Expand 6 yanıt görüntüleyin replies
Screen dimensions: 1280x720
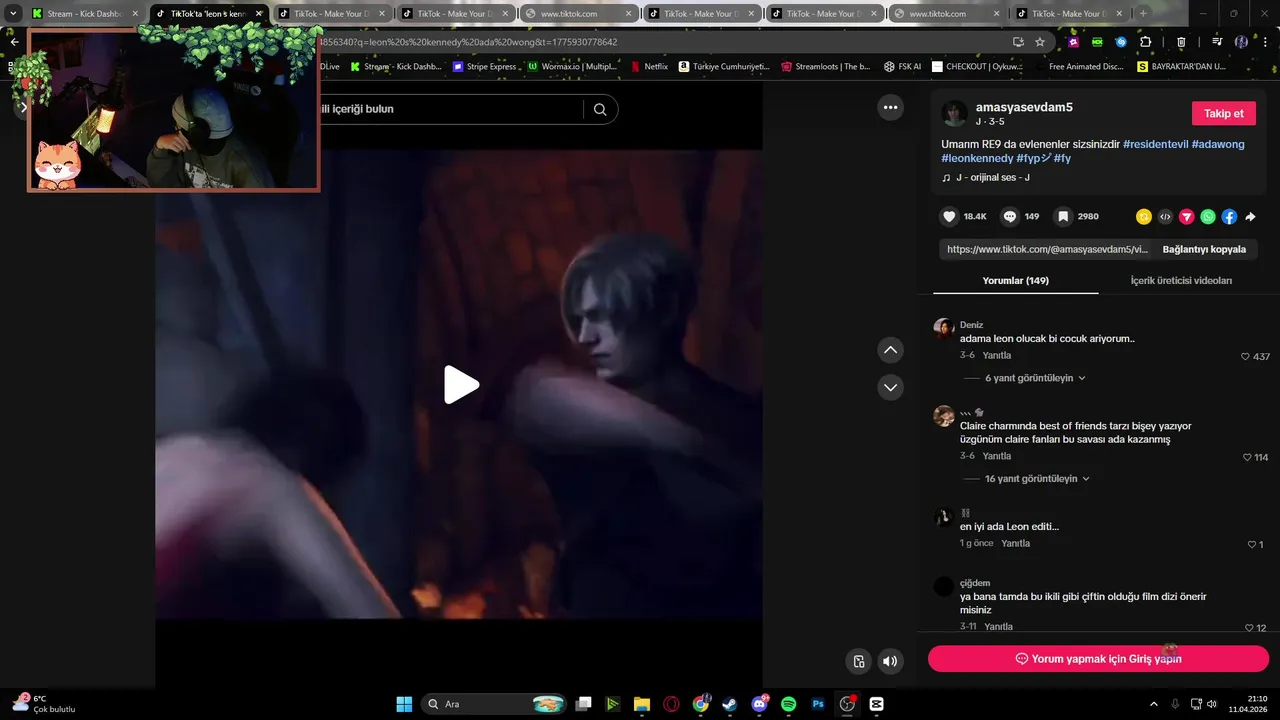click(1035, 378)
